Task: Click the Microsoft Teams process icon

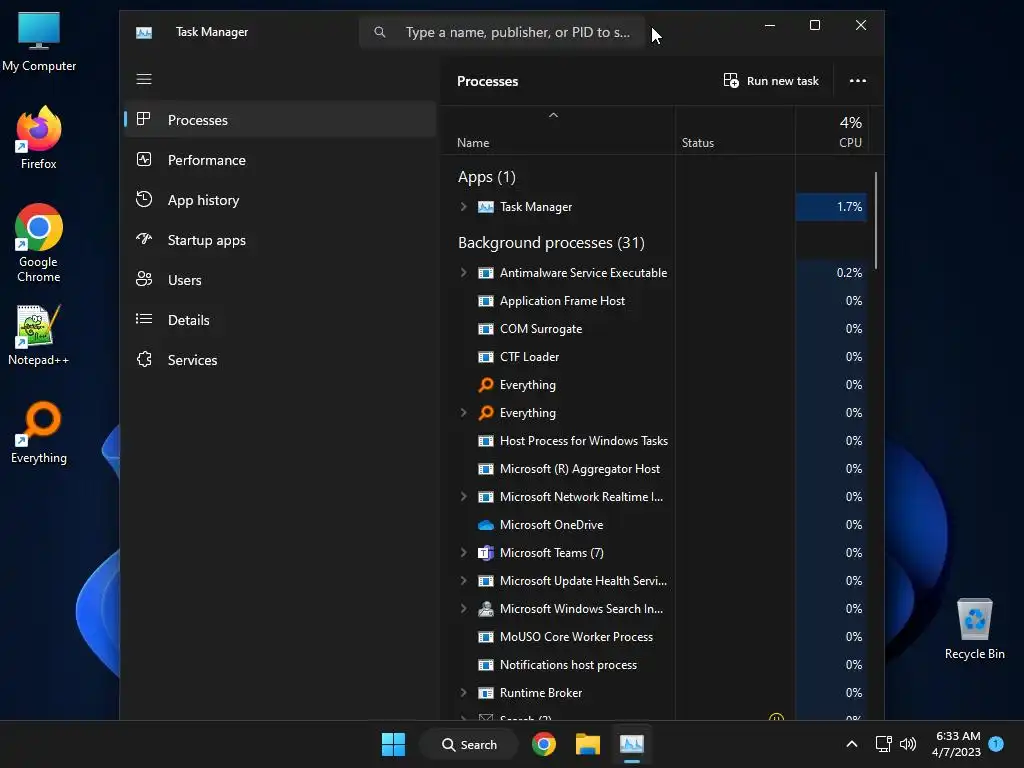Action: (485, 552)
